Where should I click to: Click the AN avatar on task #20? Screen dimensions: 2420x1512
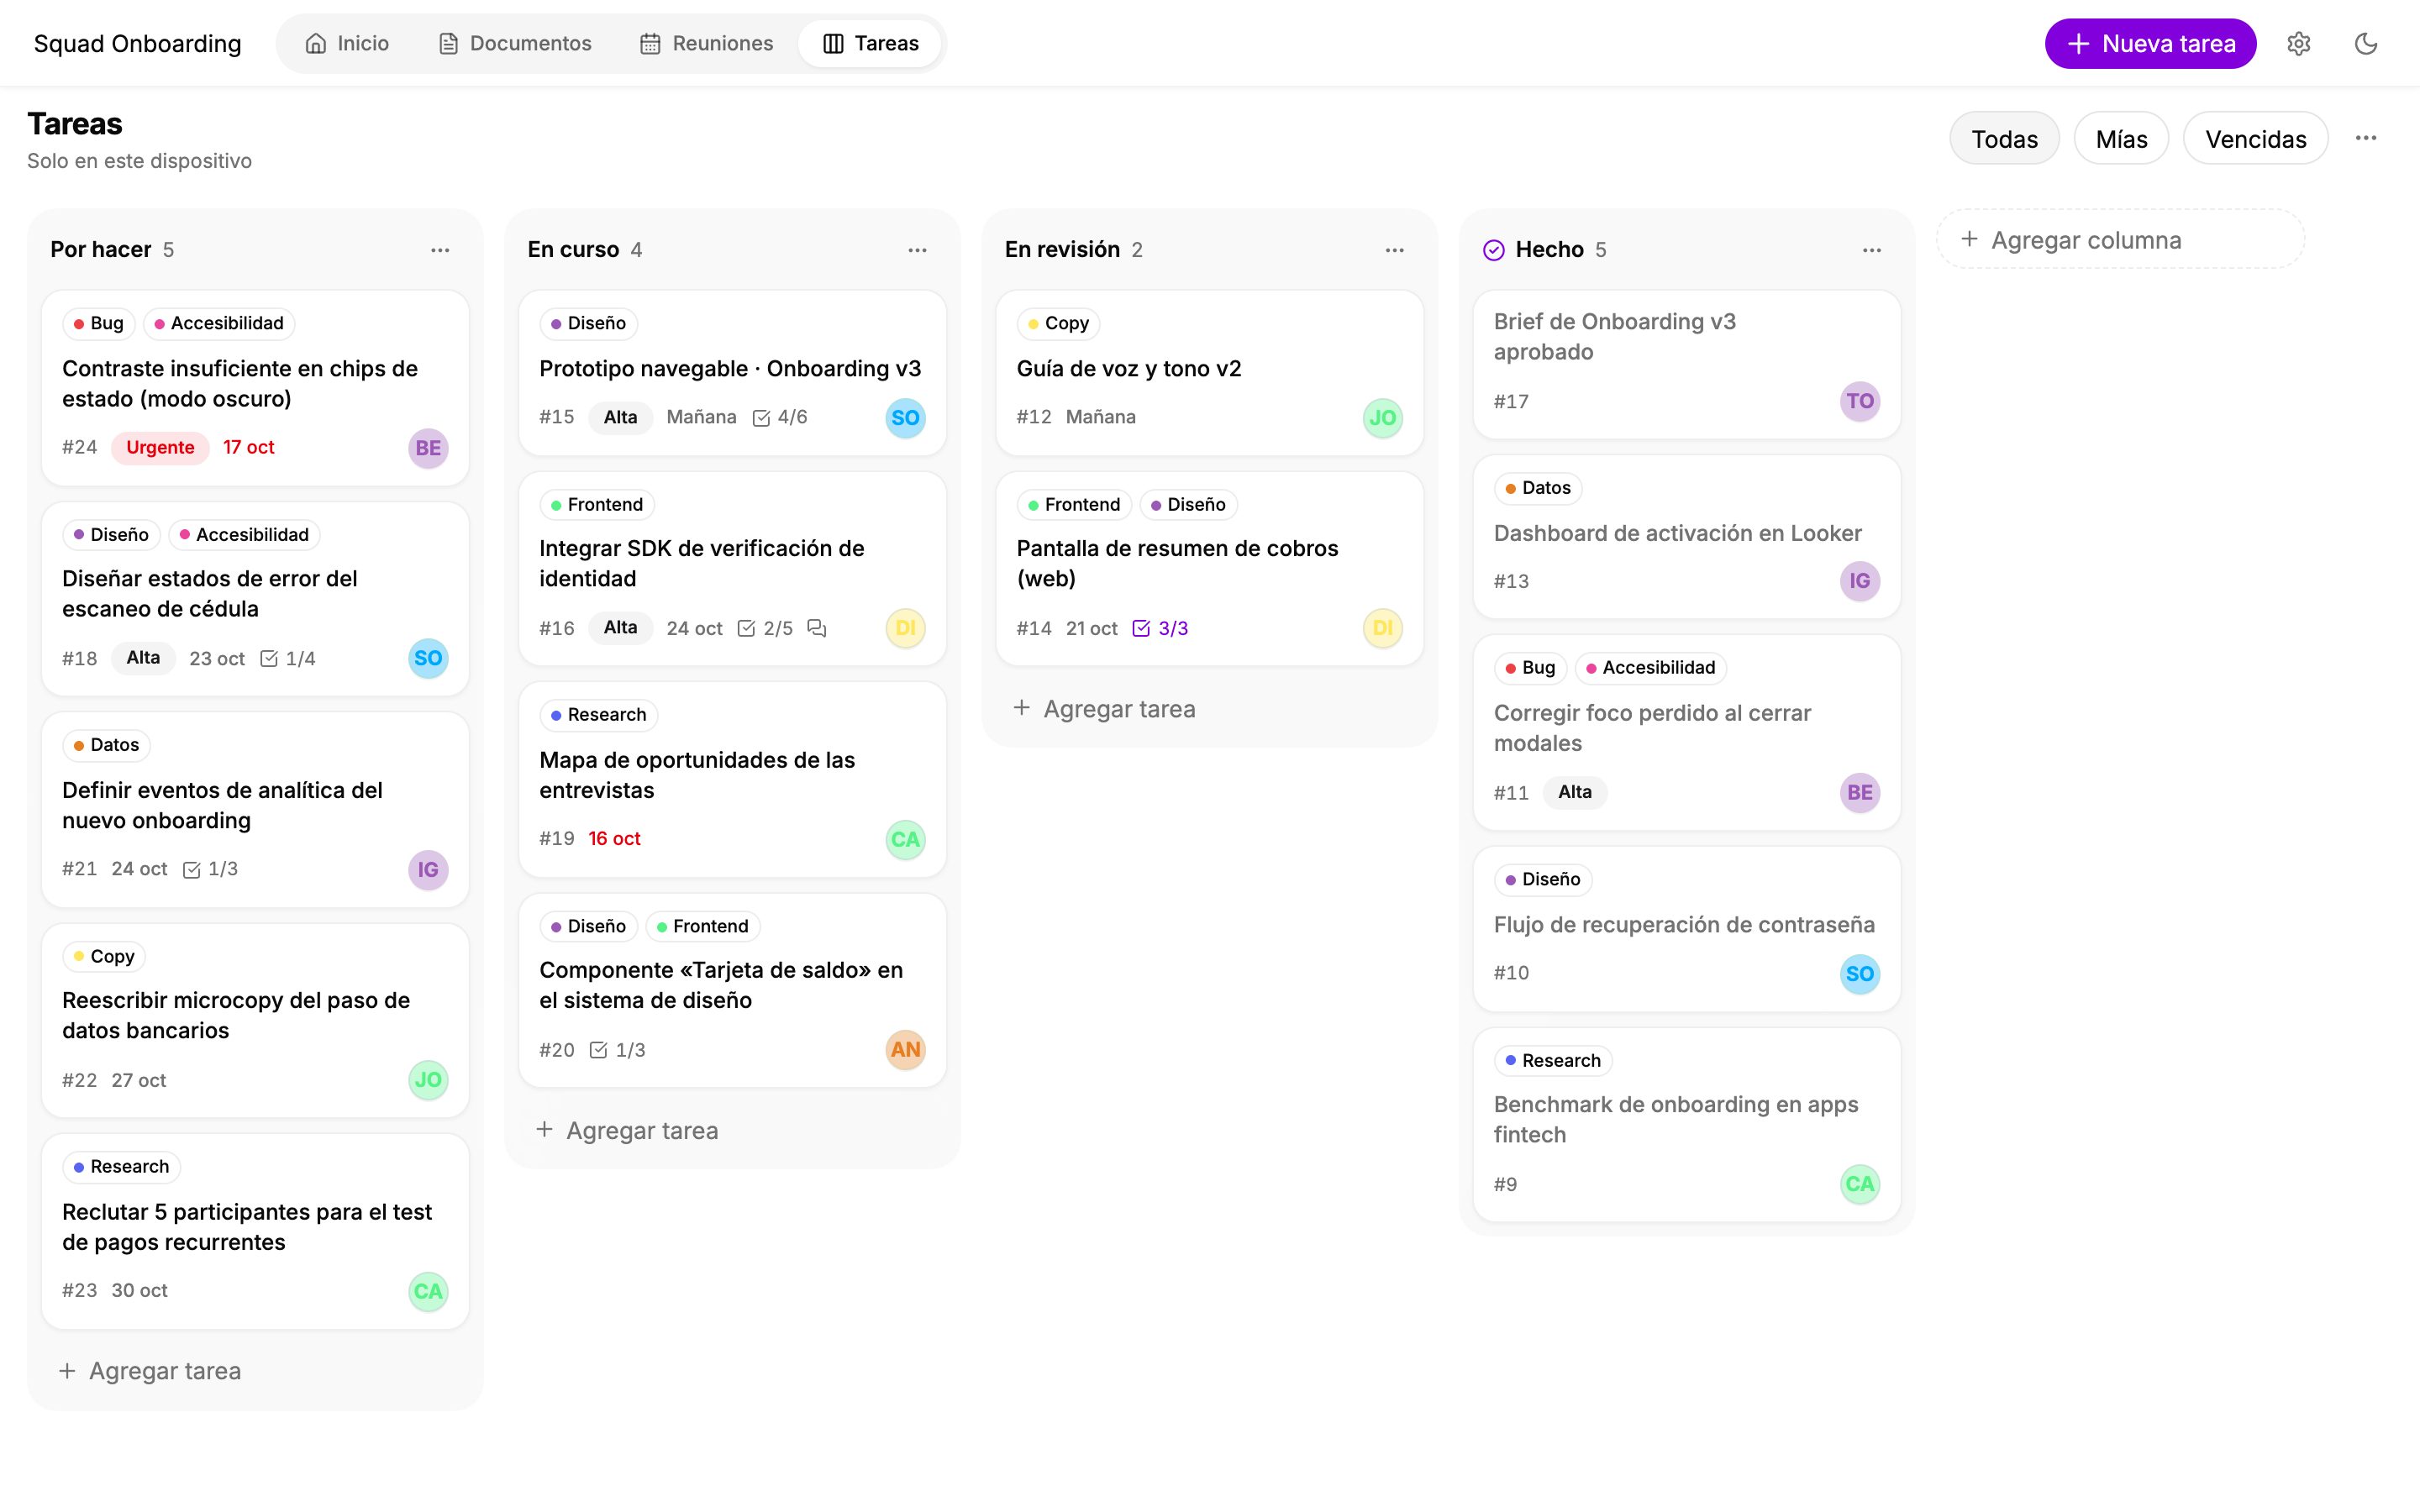click(x=905, y=1049)
